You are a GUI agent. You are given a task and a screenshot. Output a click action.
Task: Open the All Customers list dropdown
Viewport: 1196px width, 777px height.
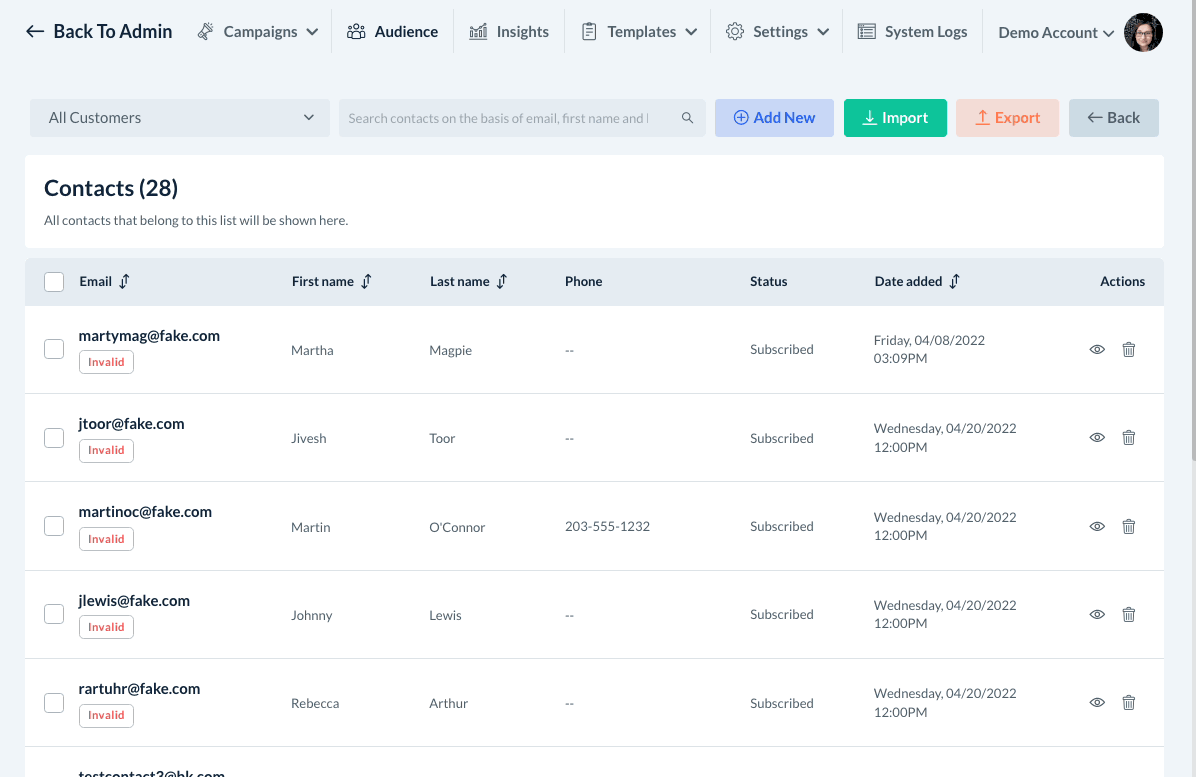coord(180,117)
